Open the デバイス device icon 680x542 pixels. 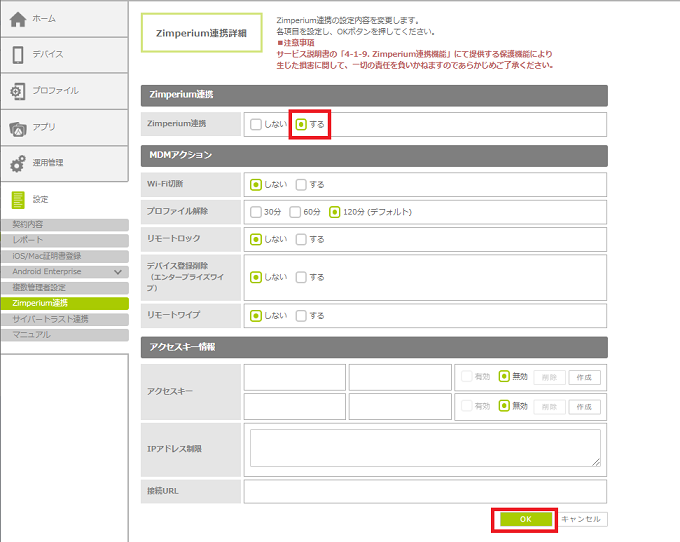pos(18,55)
